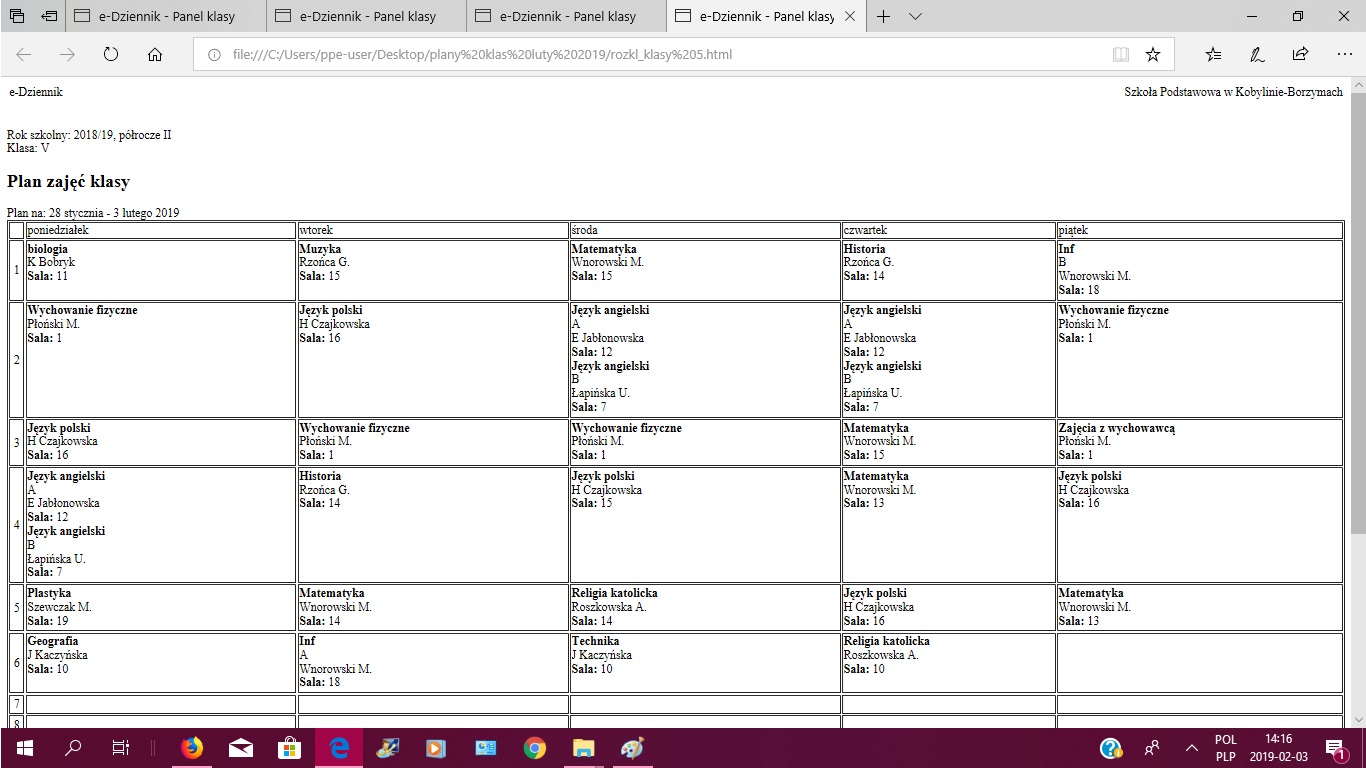Open the Action Center notifications

(1333, 748)
